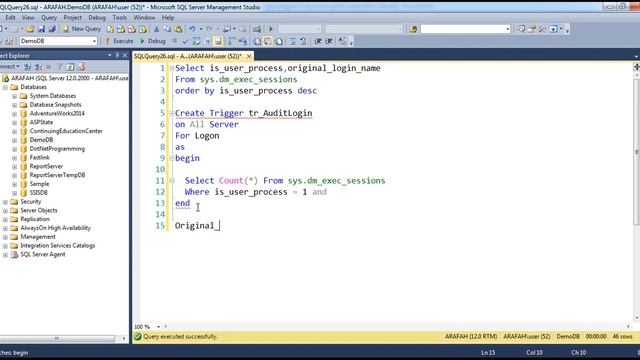Click the Undo arrow icon
Screen dimensions: 640x360
pyautogui.click(x=192, y=29)
